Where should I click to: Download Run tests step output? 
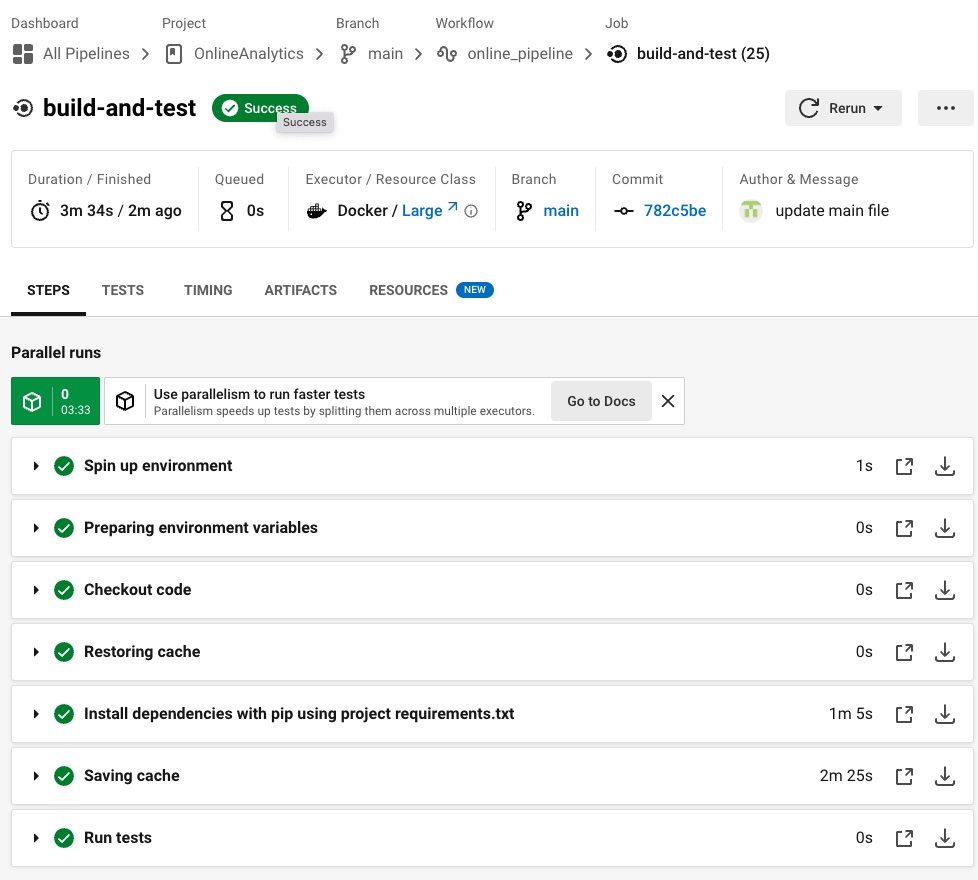[945, 838]
